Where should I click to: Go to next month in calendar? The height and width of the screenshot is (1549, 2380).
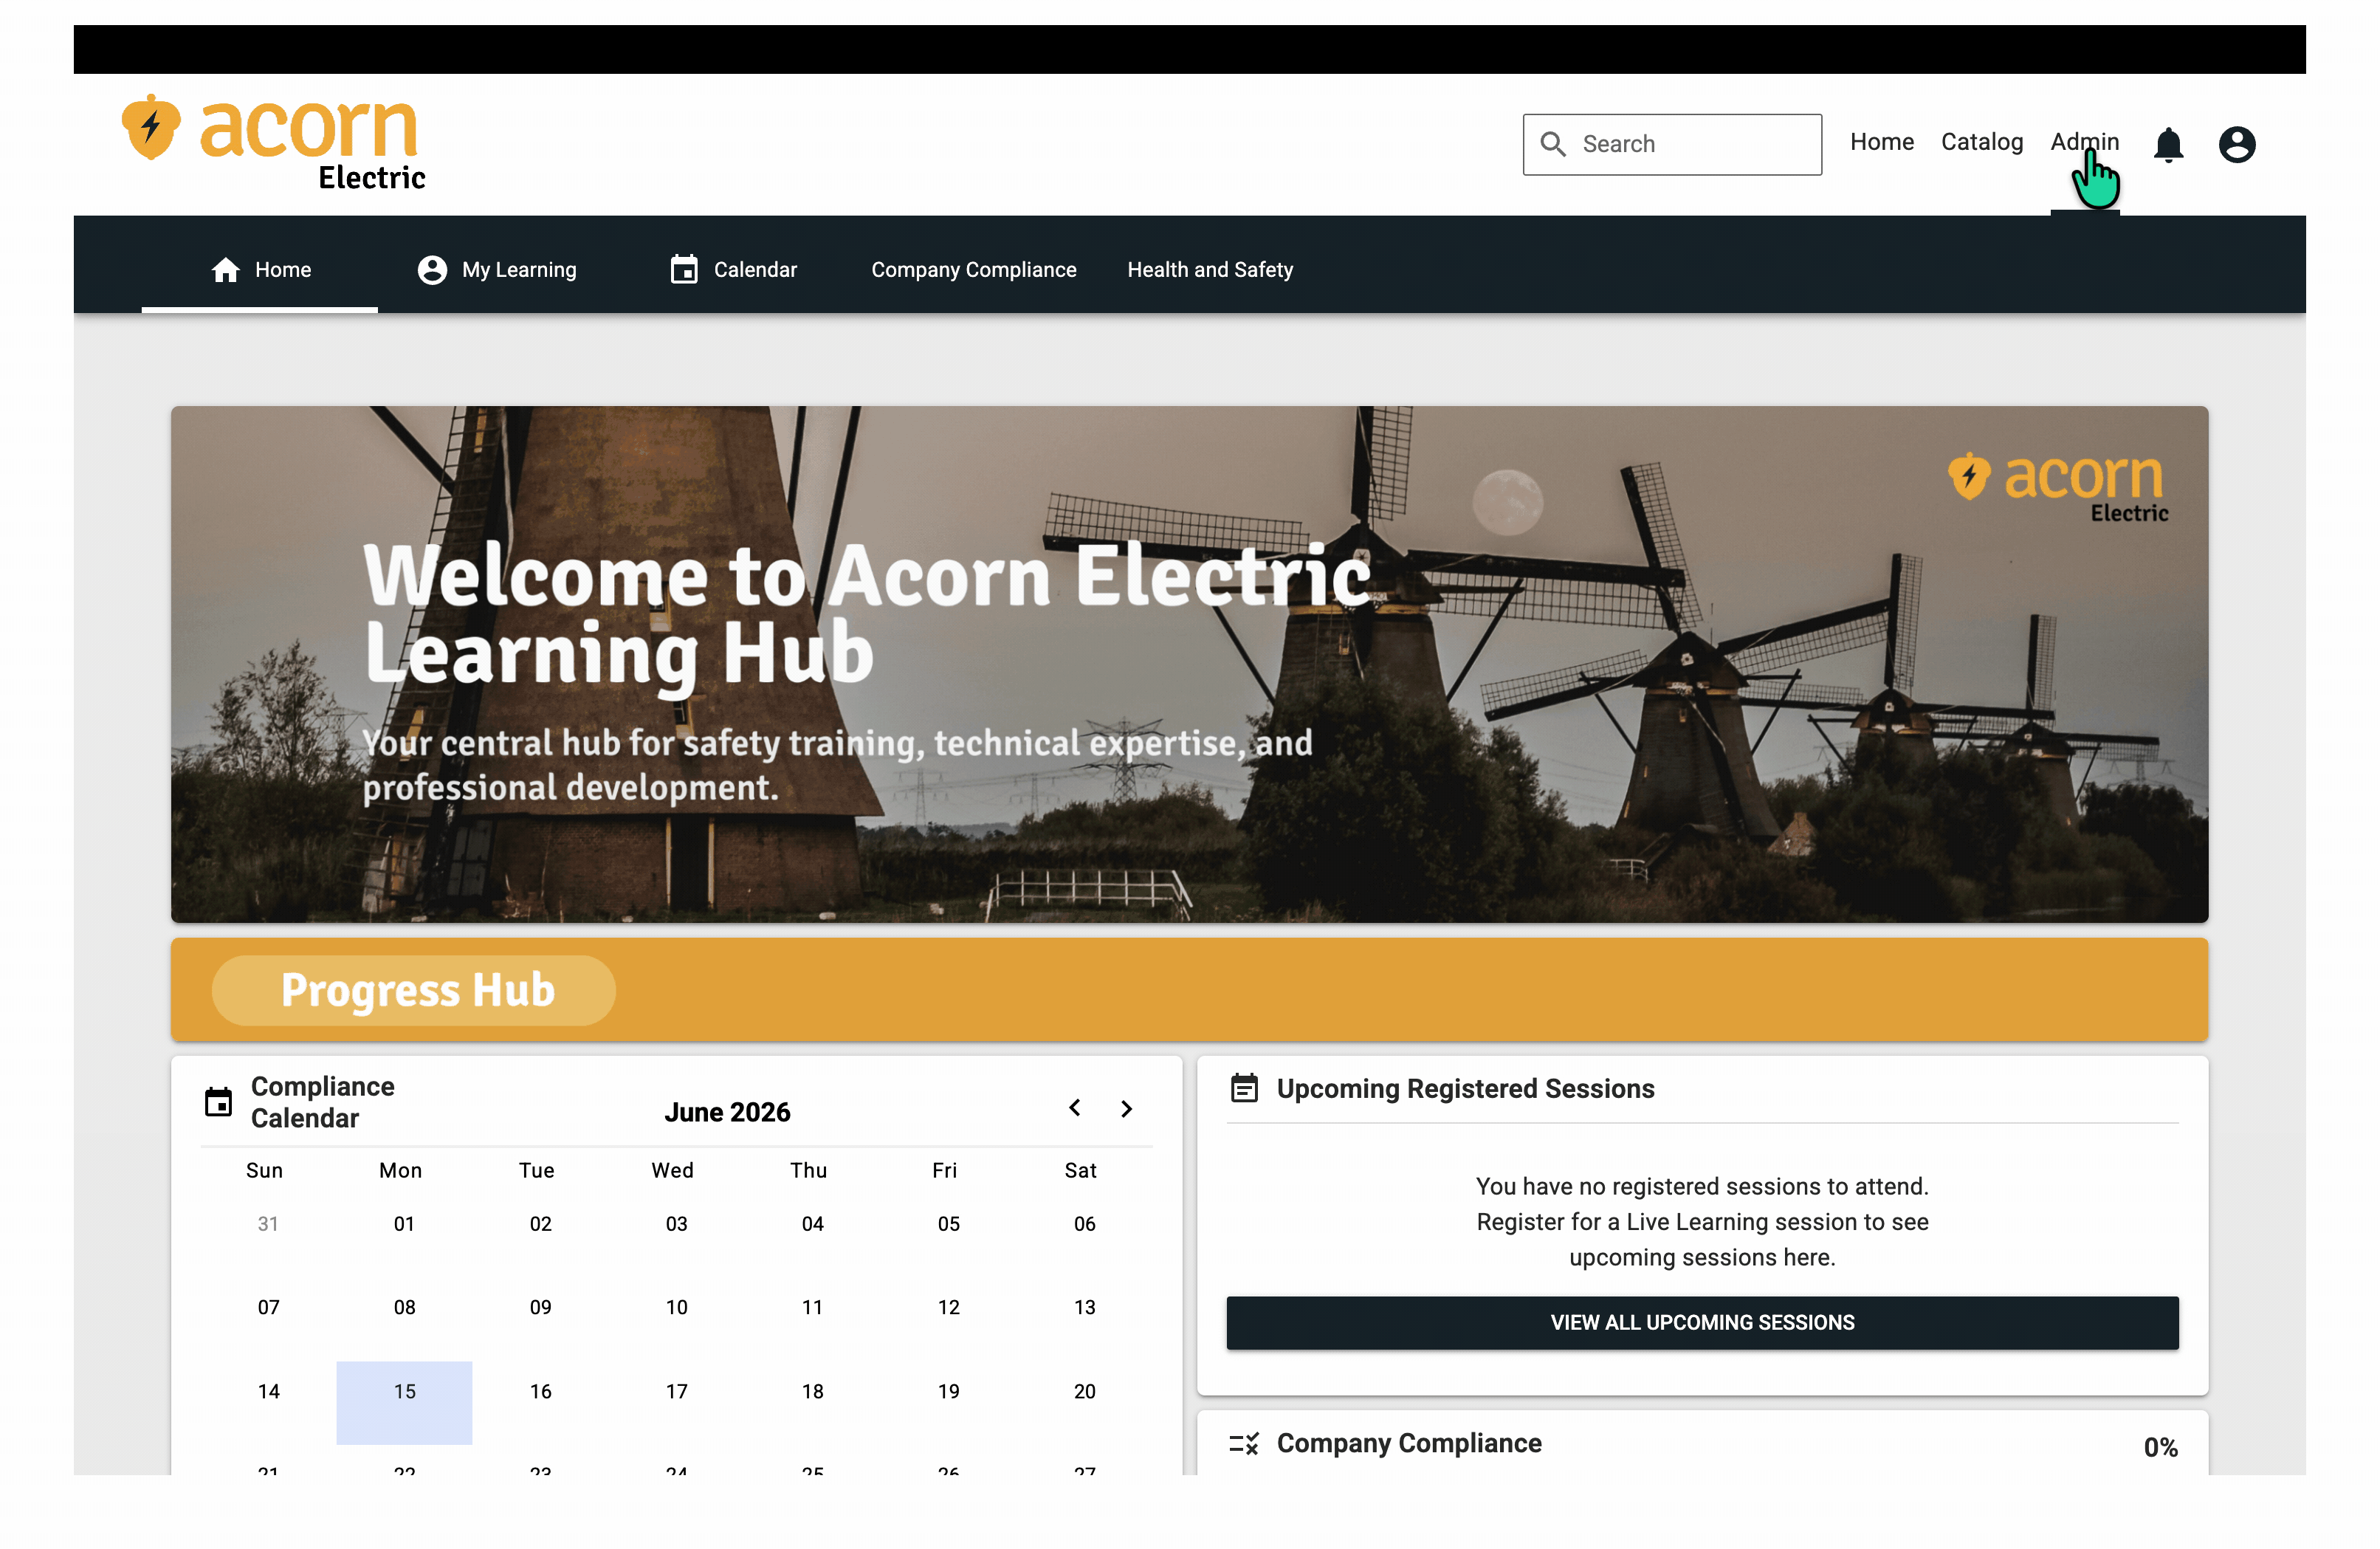point(1126,1108)
